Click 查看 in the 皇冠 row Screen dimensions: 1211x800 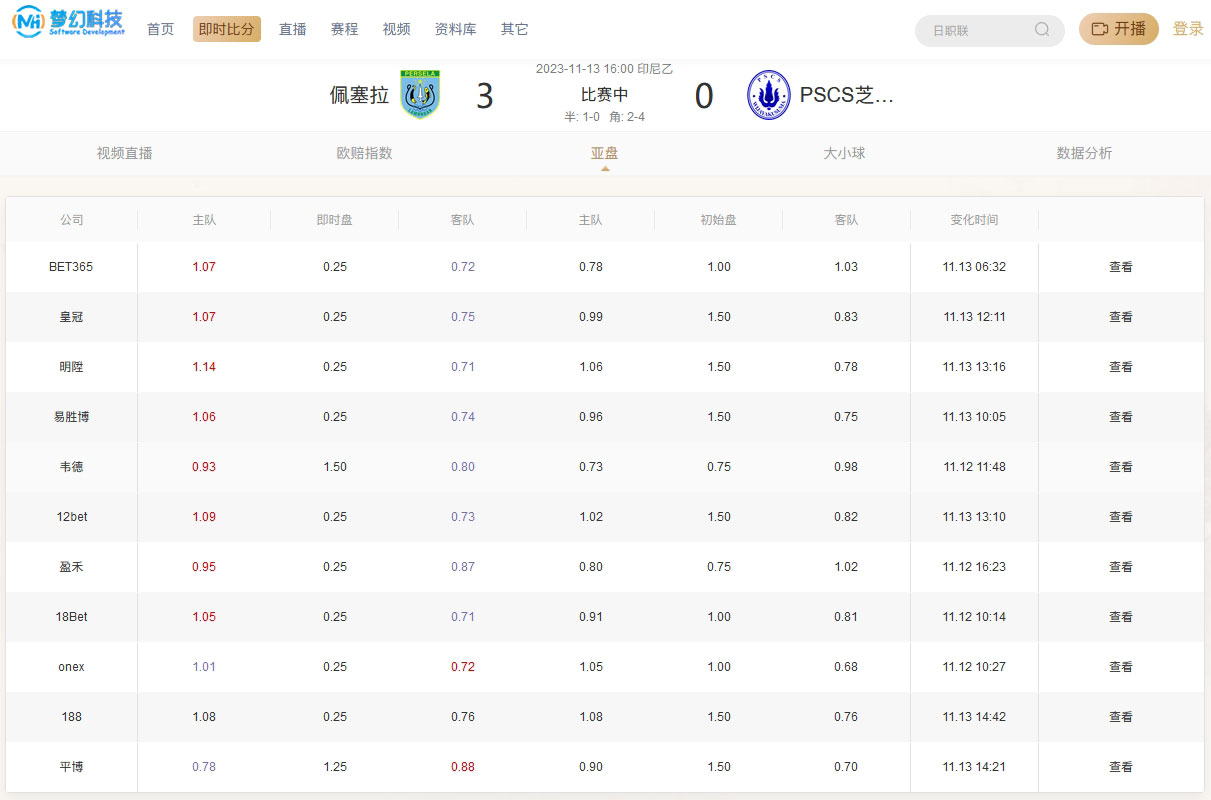1121,317
